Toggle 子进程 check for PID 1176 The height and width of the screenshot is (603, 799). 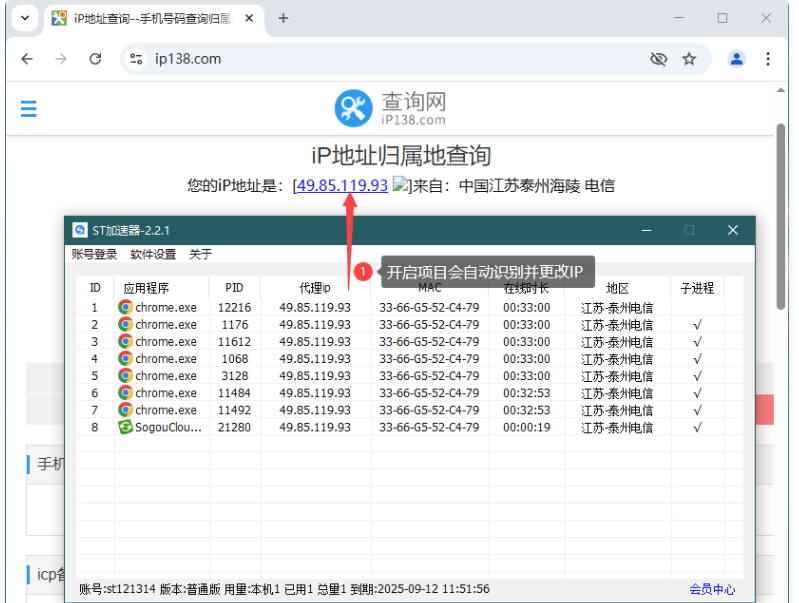click(x=698, y=325)
